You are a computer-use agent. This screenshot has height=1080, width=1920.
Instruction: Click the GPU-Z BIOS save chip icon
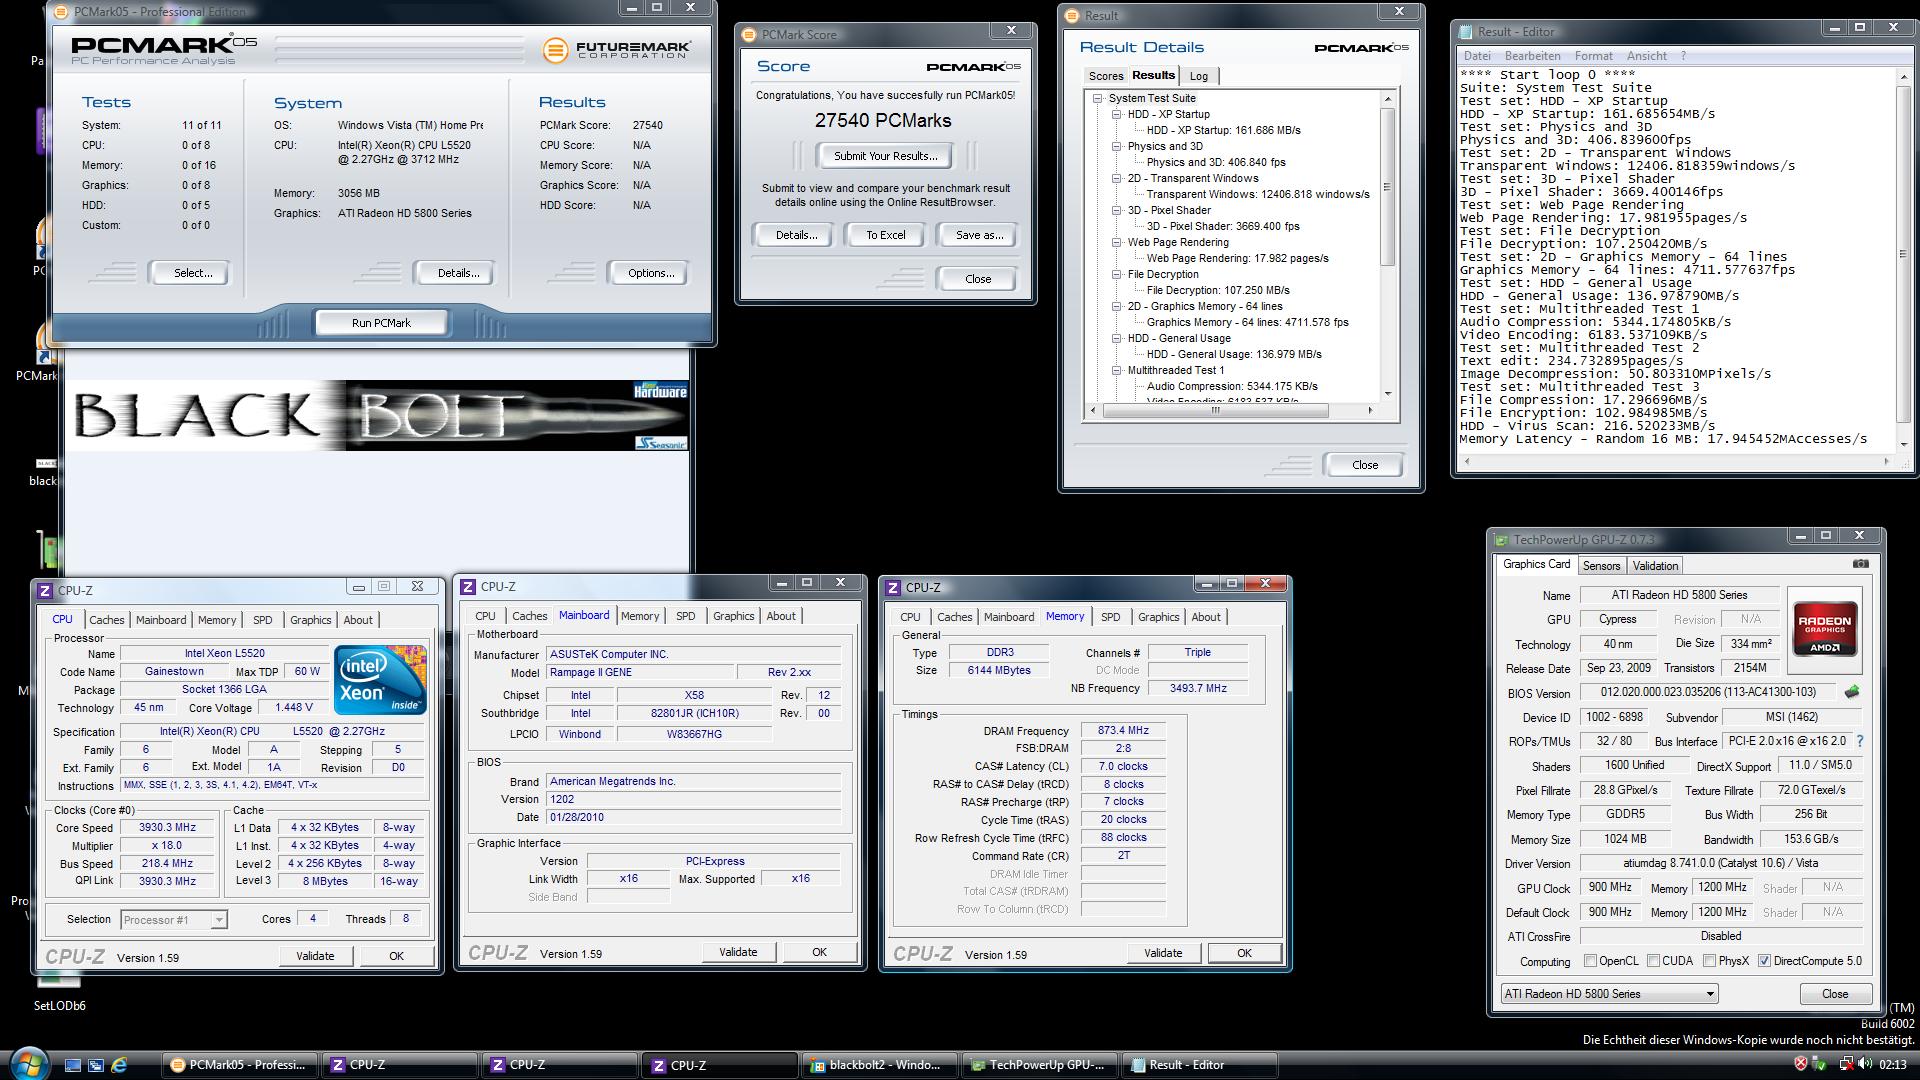tap(1852, 692)
